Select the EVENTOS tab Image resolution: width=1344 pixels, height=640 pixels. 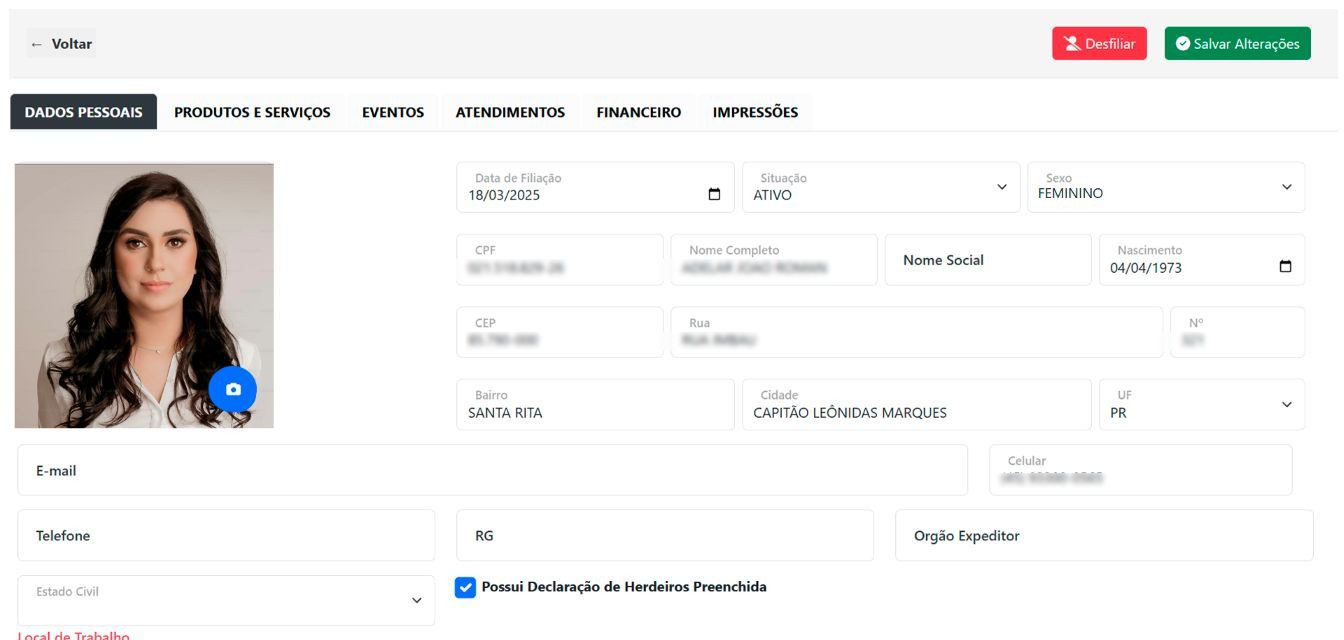coord(394,112)
